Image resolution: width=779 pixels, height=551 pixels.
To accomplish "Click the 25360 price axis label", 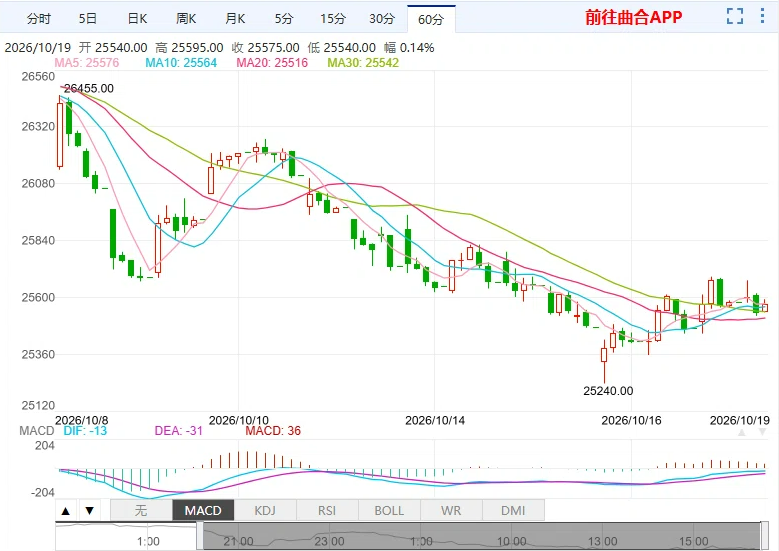I will pyautogui.click(x=38, y=355).
